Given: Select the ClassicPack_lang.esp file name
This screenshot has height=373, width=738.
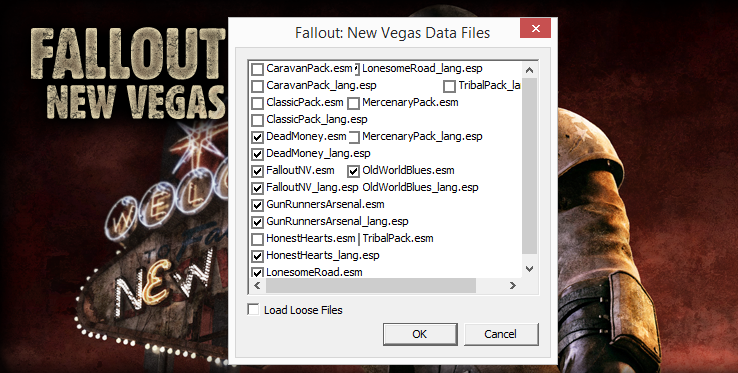Looking at the screenshot, I should (317, 120).
